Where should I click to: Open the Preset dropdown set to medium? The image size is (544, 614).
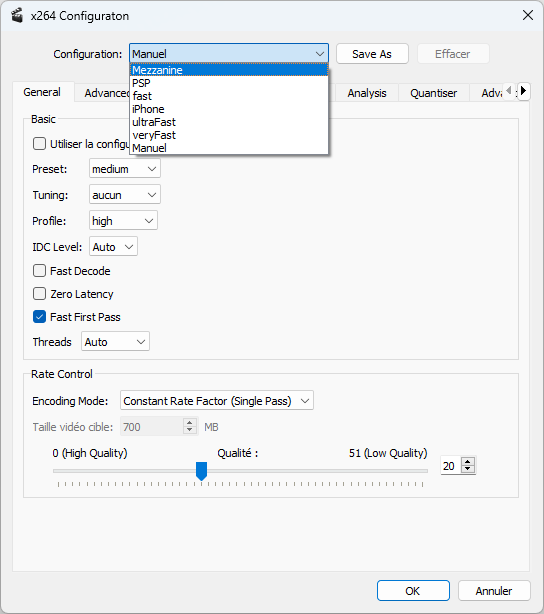point(125,169)
